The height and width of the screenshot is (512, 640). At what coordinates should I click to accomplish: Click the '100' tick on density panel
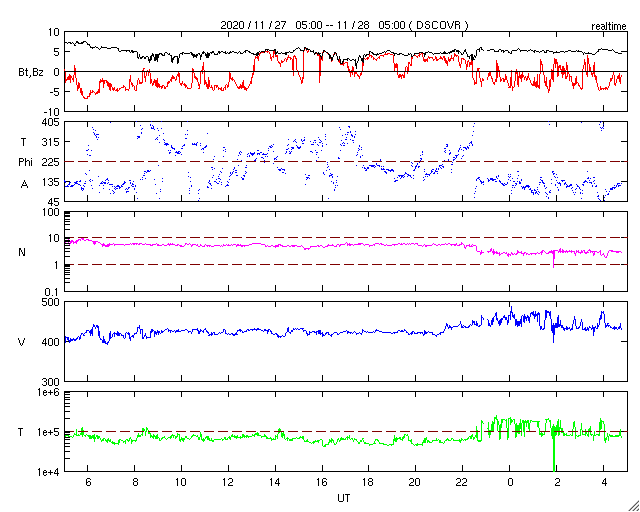(x=51, y=212)
